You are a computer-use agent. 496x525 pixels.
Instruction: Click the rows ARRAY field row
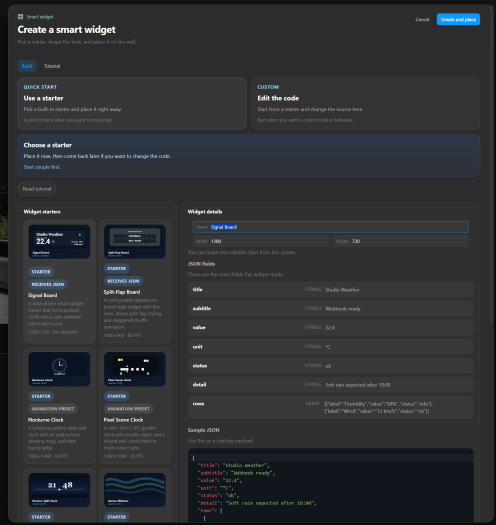coord(331,407)
